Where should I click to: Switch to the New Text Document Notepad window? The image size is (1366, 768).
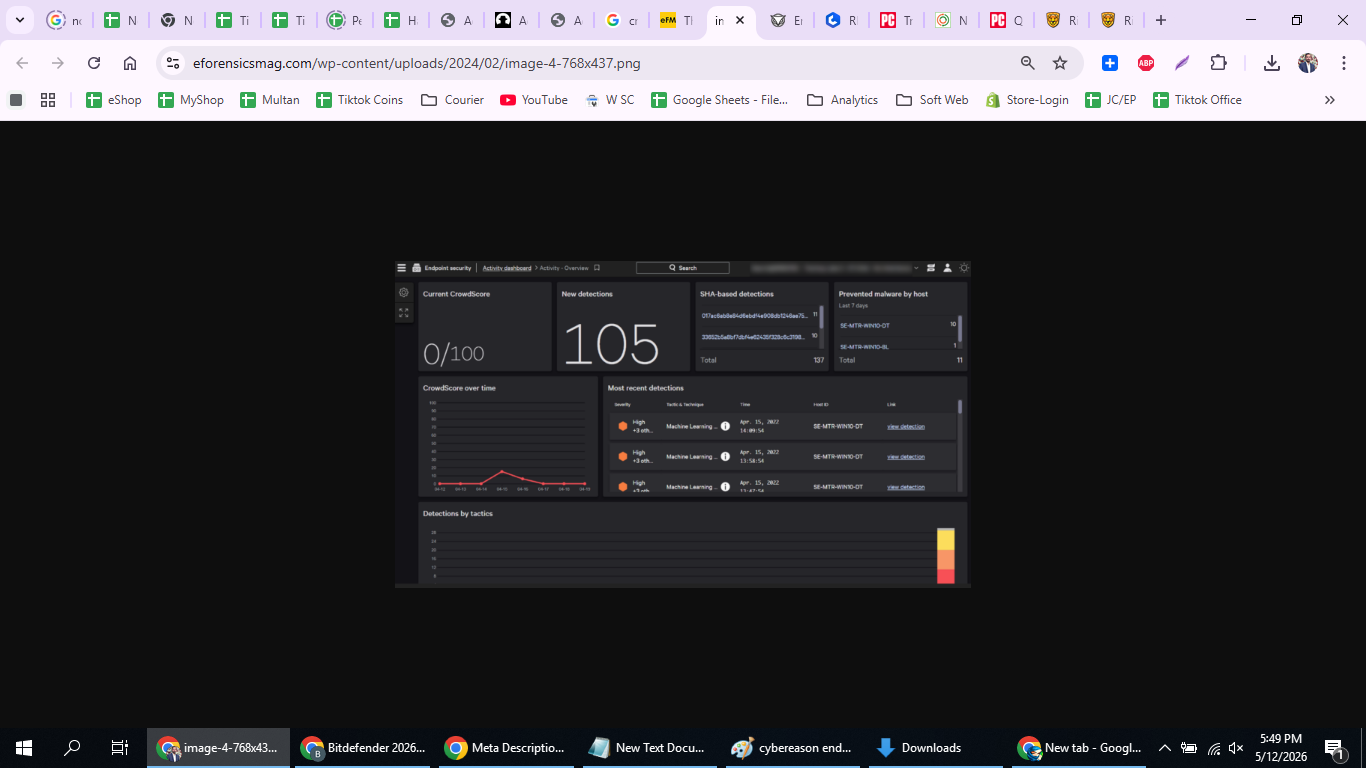coord(651,748)
